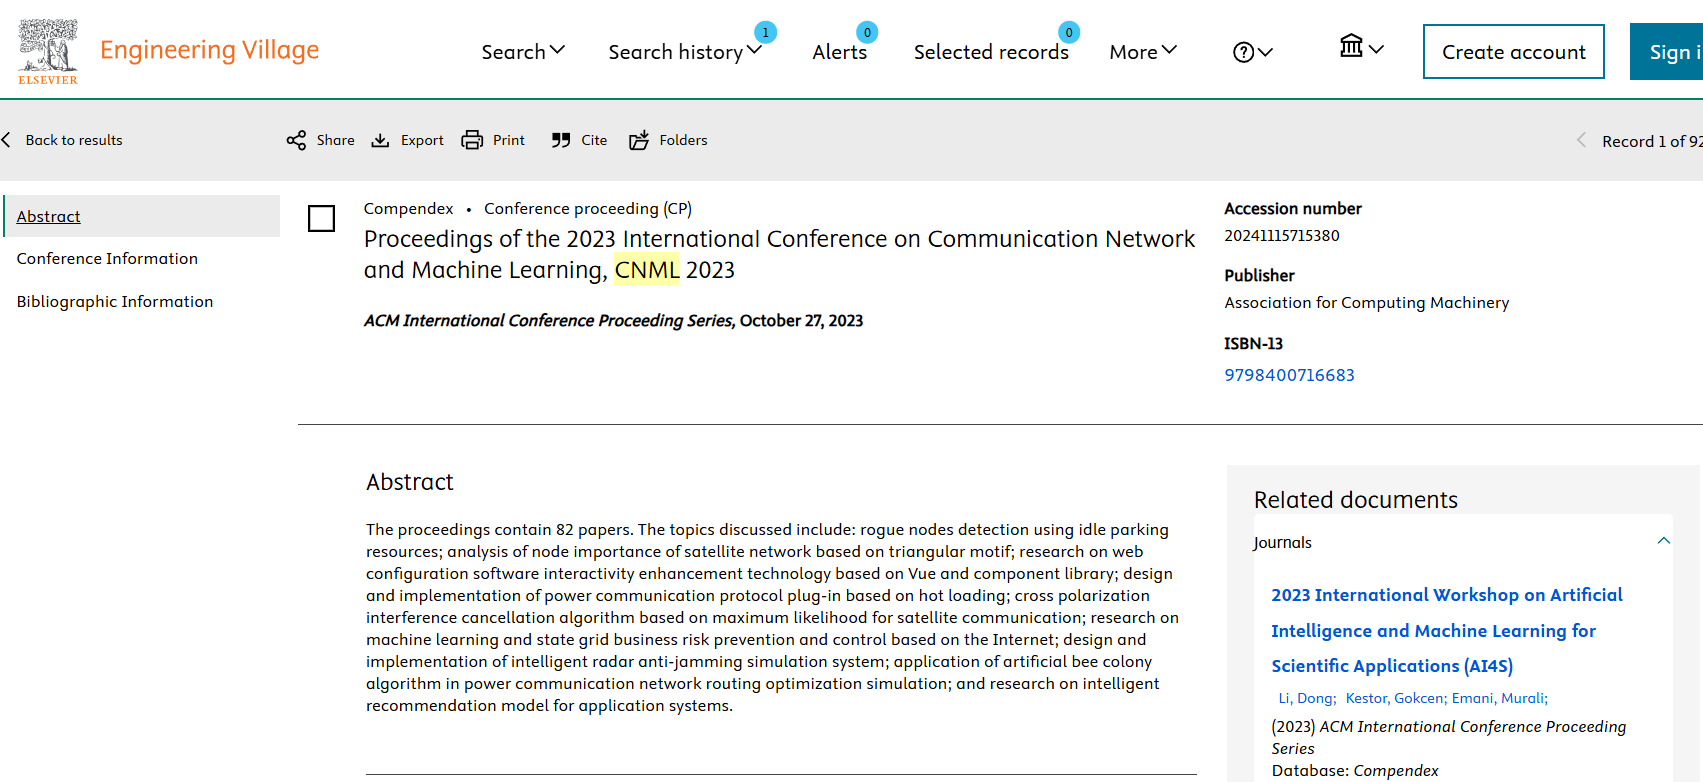Open the help question mark icon
The image size is (1703, 782).
[1243, 52]
